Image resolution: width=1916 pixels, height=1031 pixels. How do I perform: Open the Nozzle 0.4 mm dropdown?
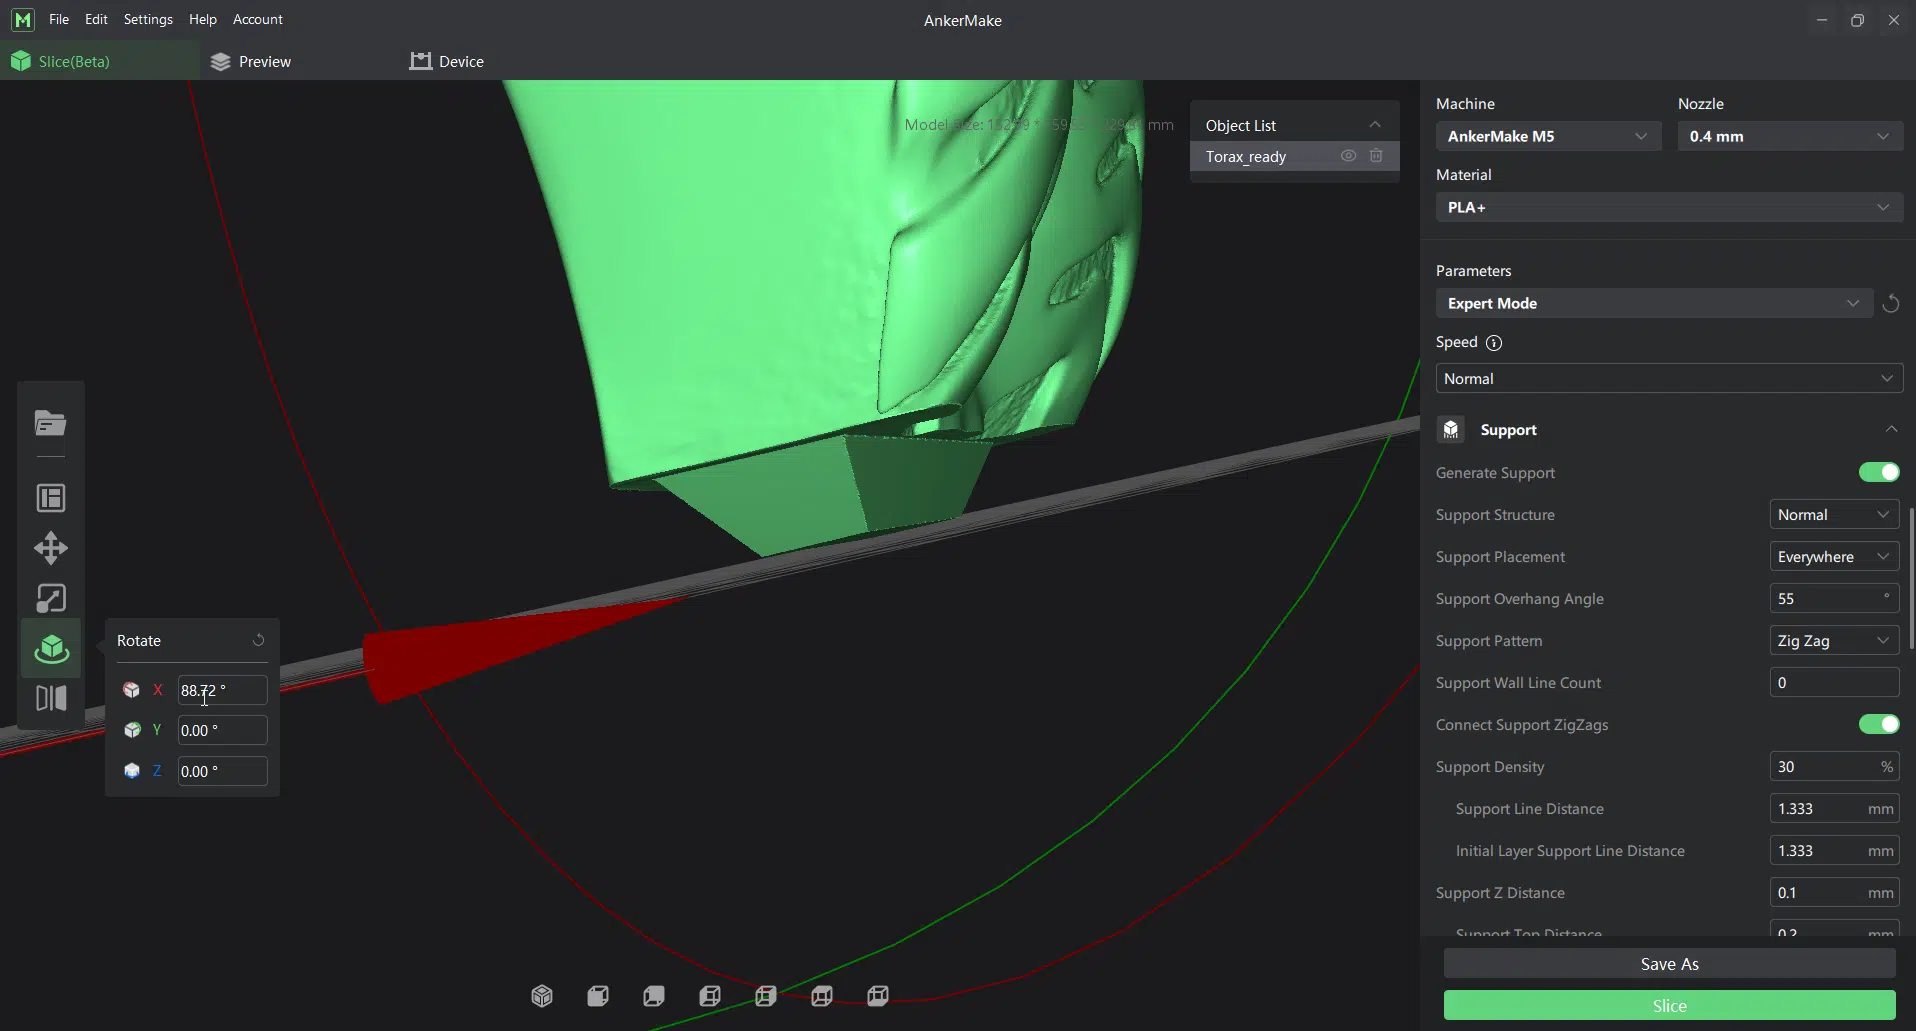coord(1790,136)
